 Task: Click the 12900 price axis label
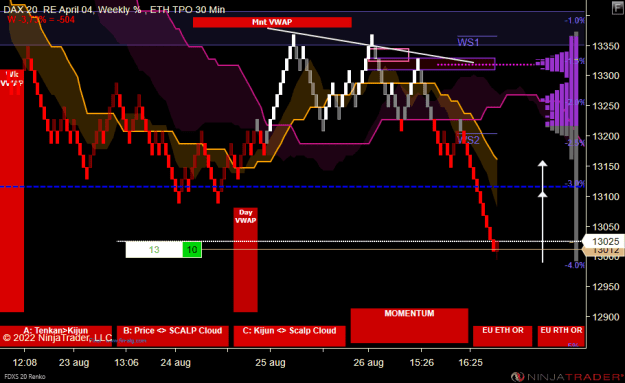[x=605, y=317]
